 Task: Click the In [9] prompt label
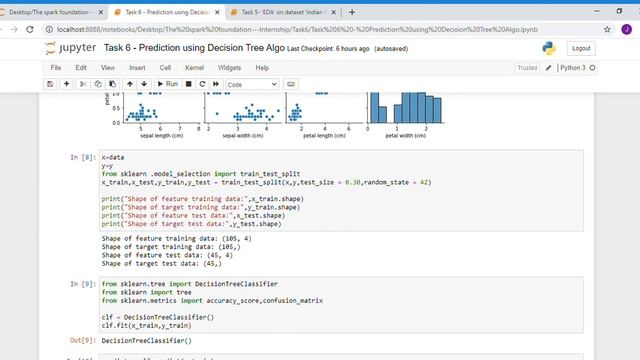click(83, 284)
